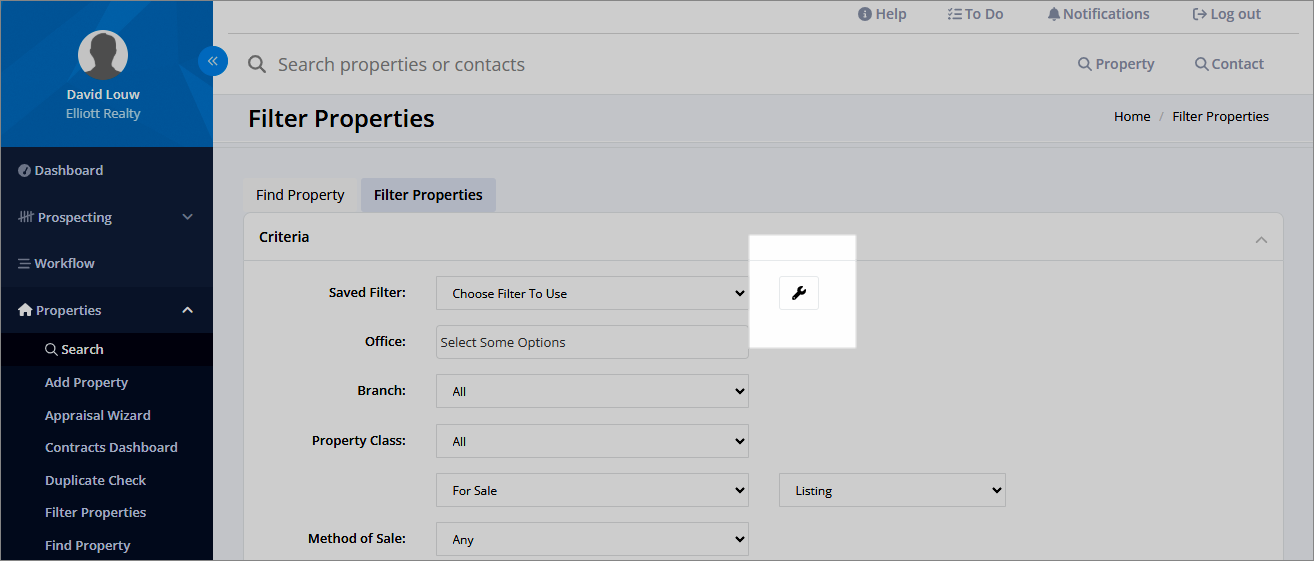
Task: Open the Branch dropdown
Action: pyautogui.click(x=592, y=391)
